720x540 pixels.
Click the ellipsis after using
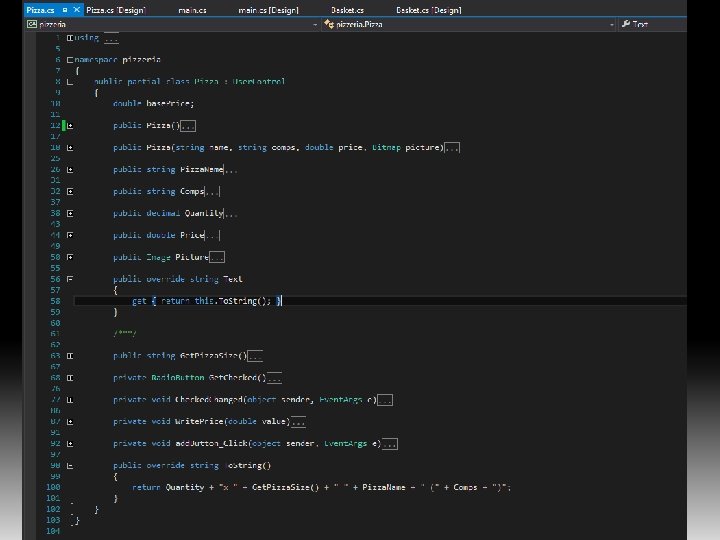pos(111,39)
